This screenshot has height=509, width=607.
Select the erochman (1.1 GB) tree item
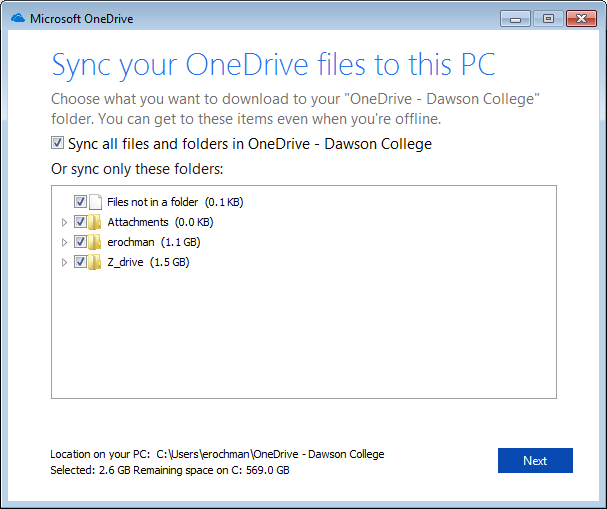coord(154,242)
